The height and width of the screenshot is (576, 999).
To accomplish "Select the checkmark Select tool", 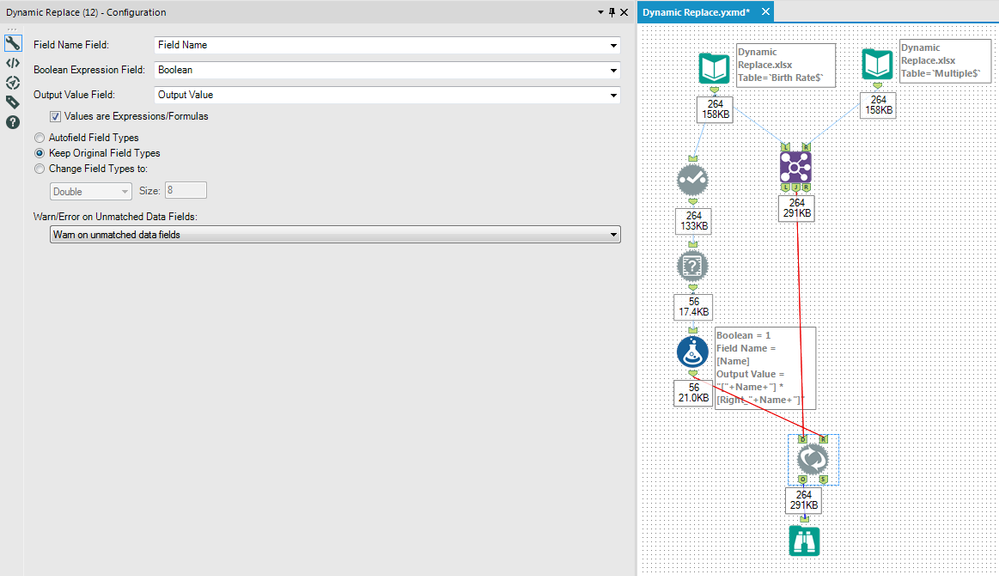I will 693,180.
